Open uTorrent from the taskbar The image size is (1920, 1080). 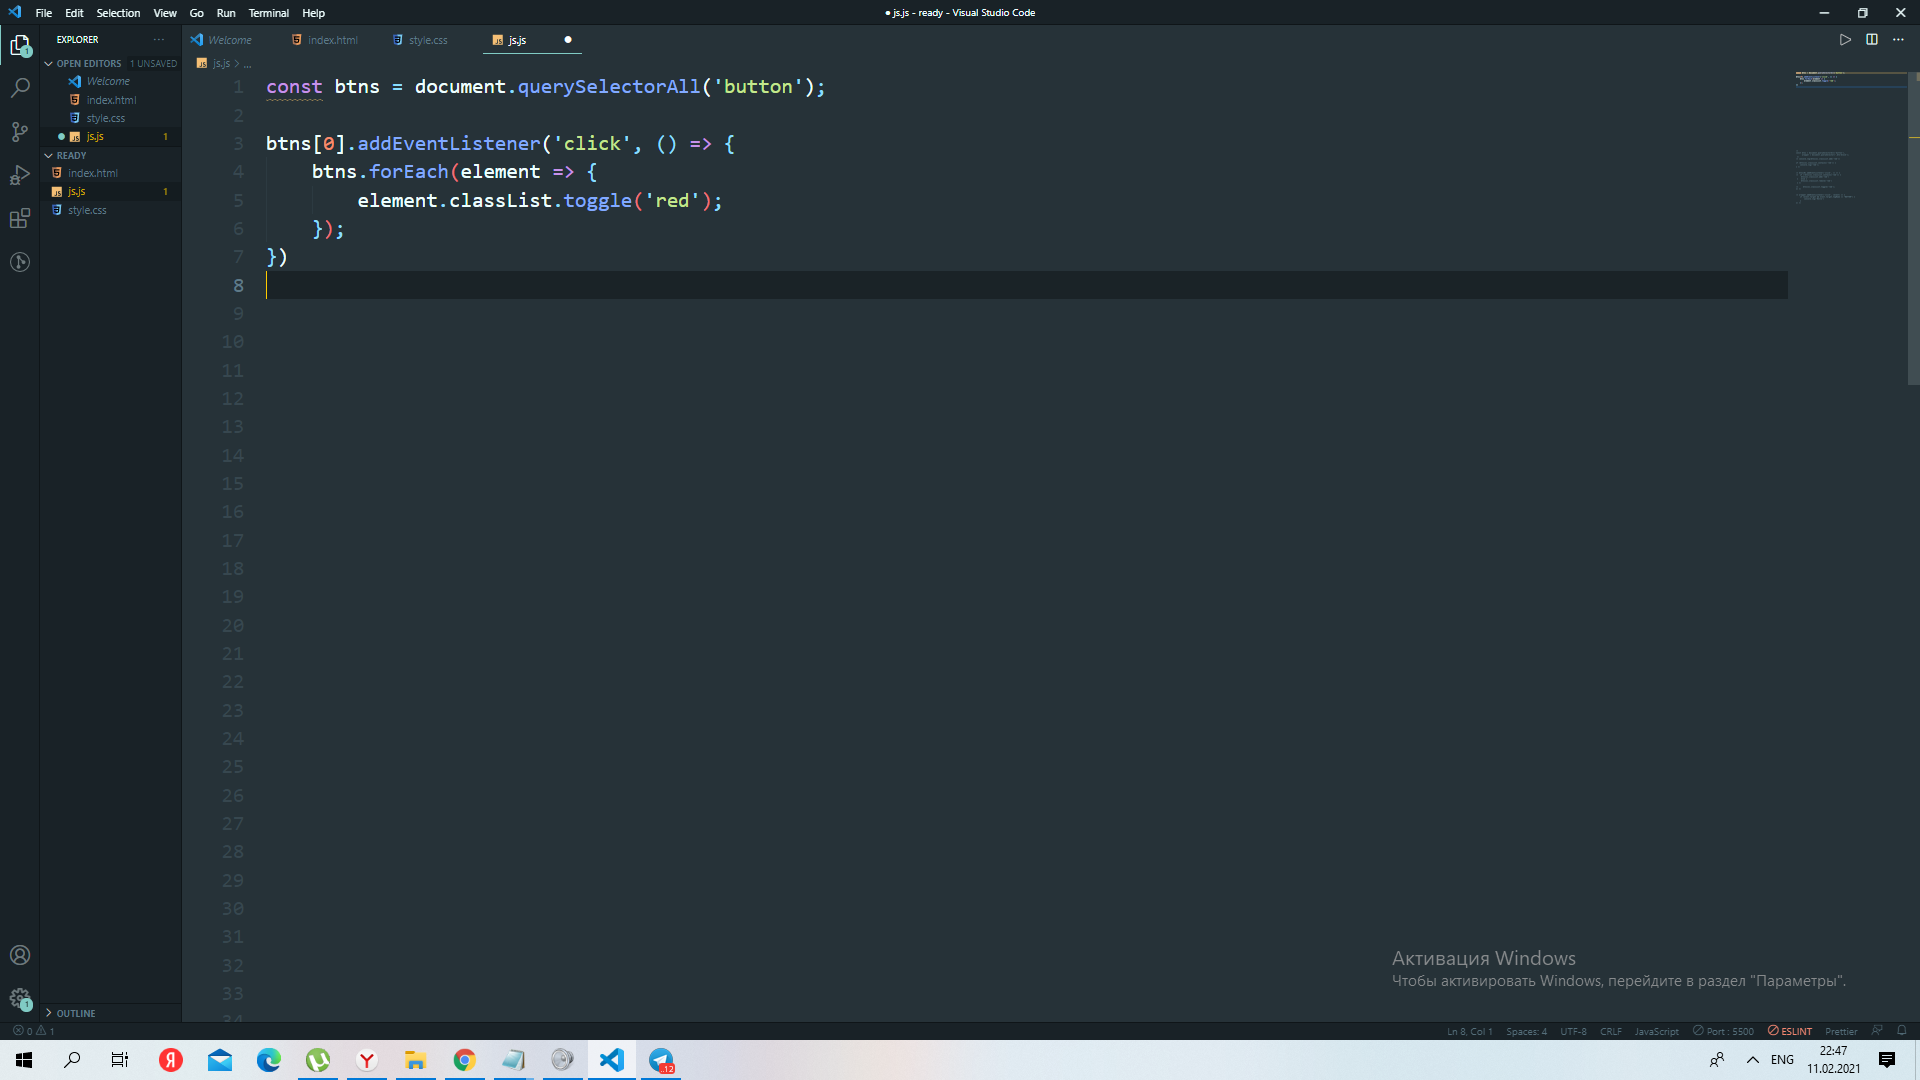pyautogui.click(x=318, y=1060)
